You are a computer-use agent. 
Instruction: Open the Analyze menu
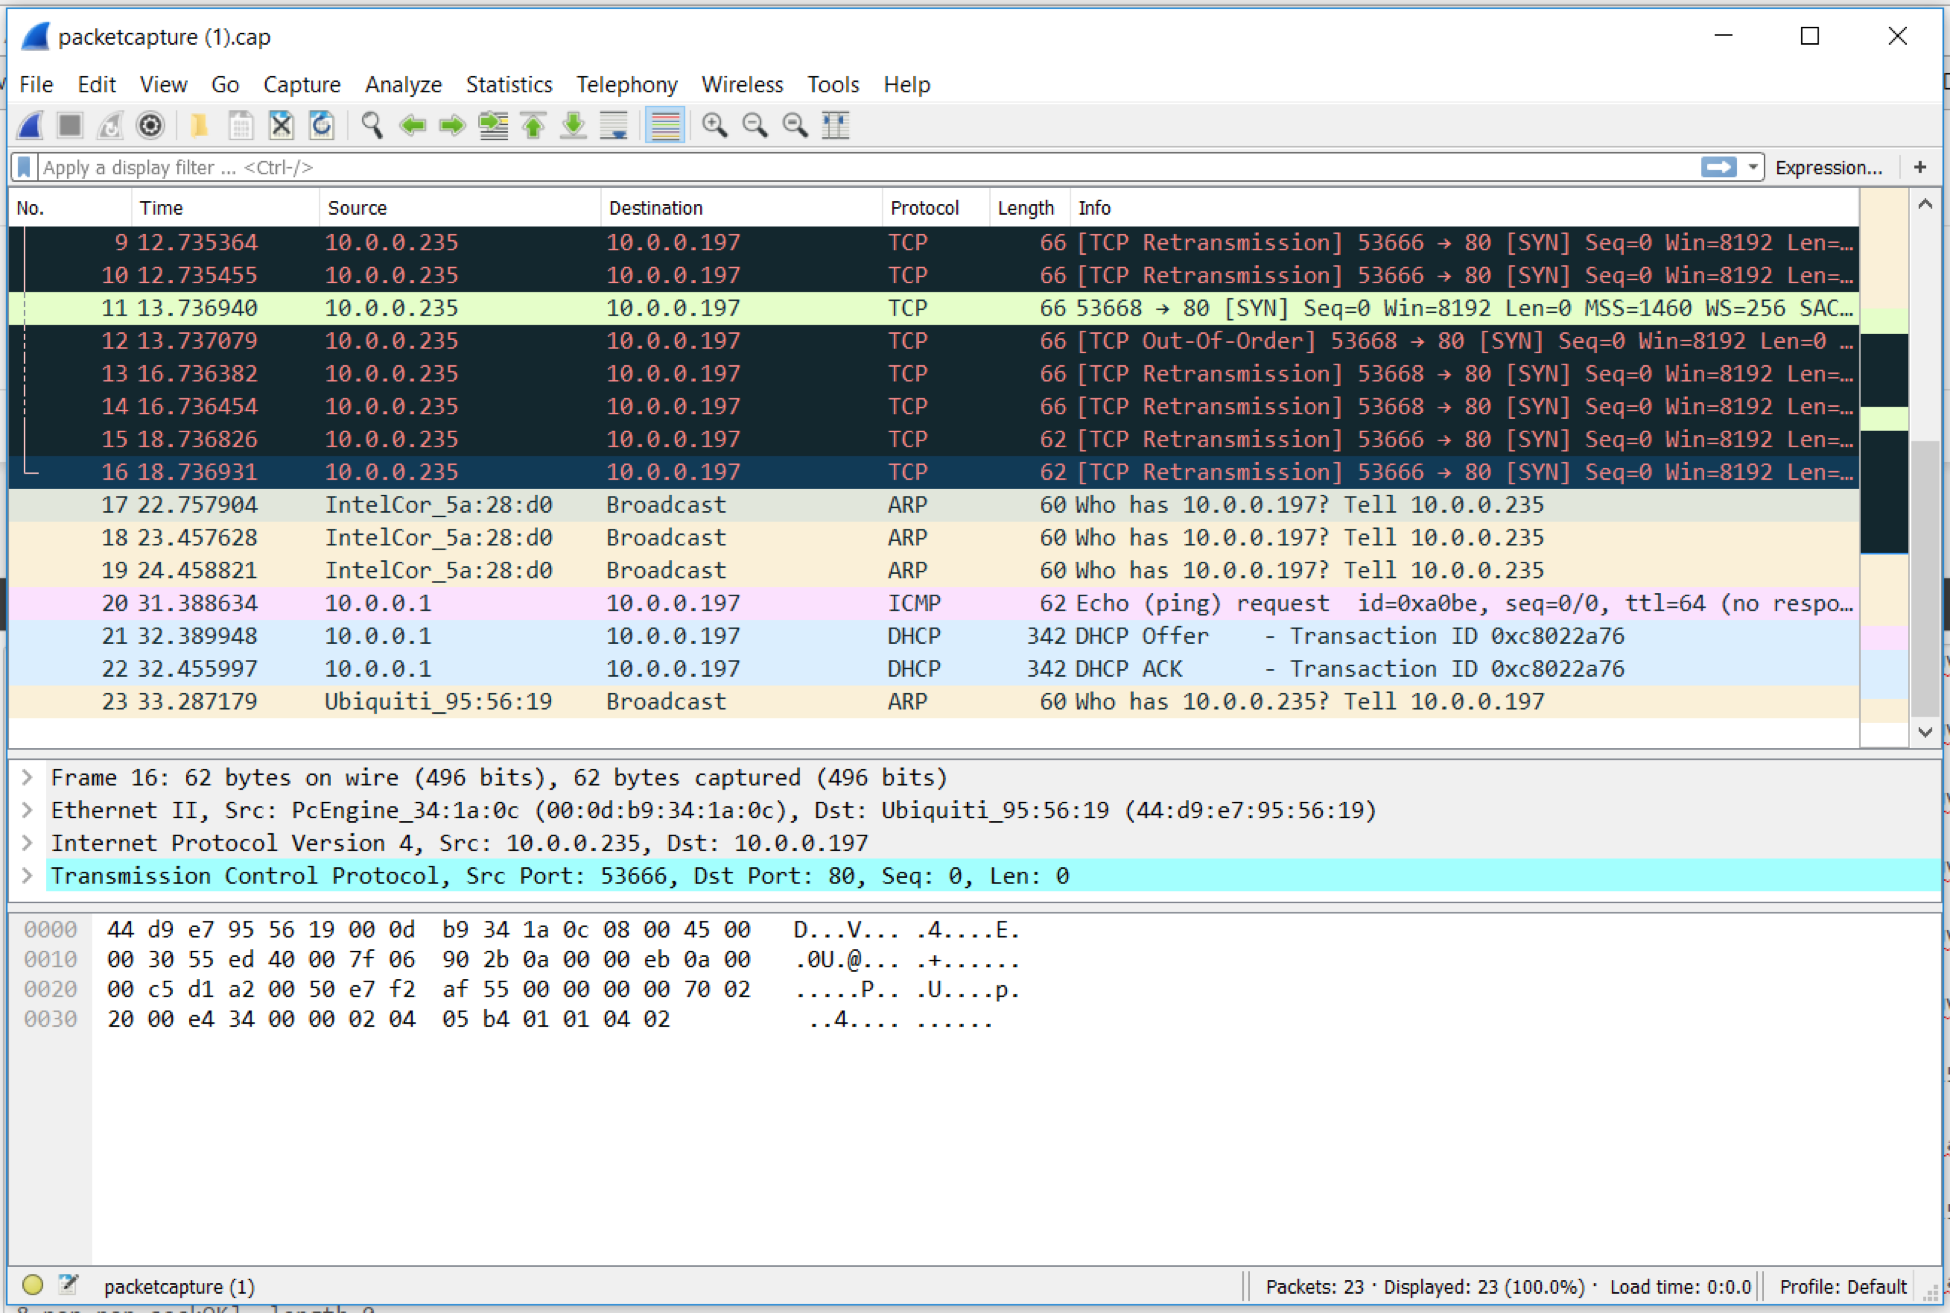point(403,84)
